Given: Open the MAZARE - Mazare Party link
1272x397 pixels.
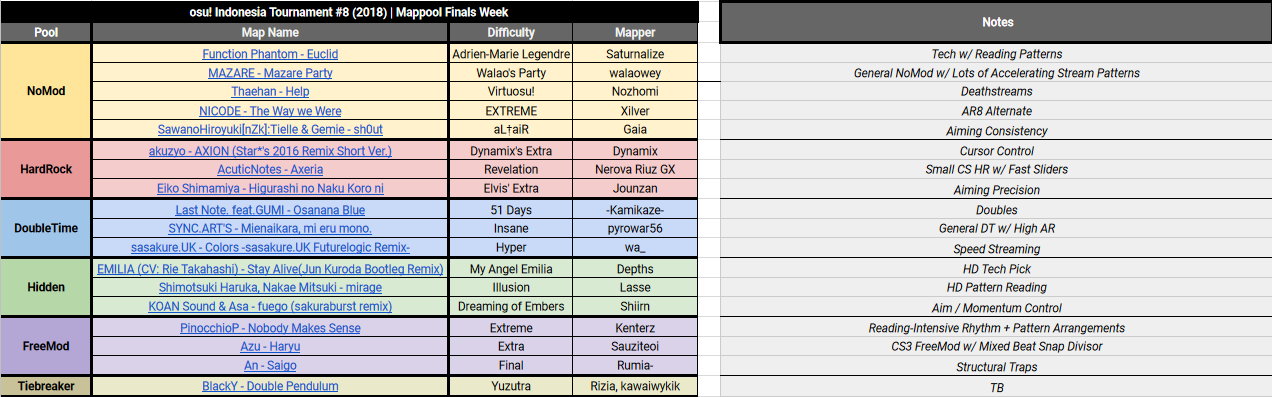Looking at the screenshot, I should [x=270, y=73].
